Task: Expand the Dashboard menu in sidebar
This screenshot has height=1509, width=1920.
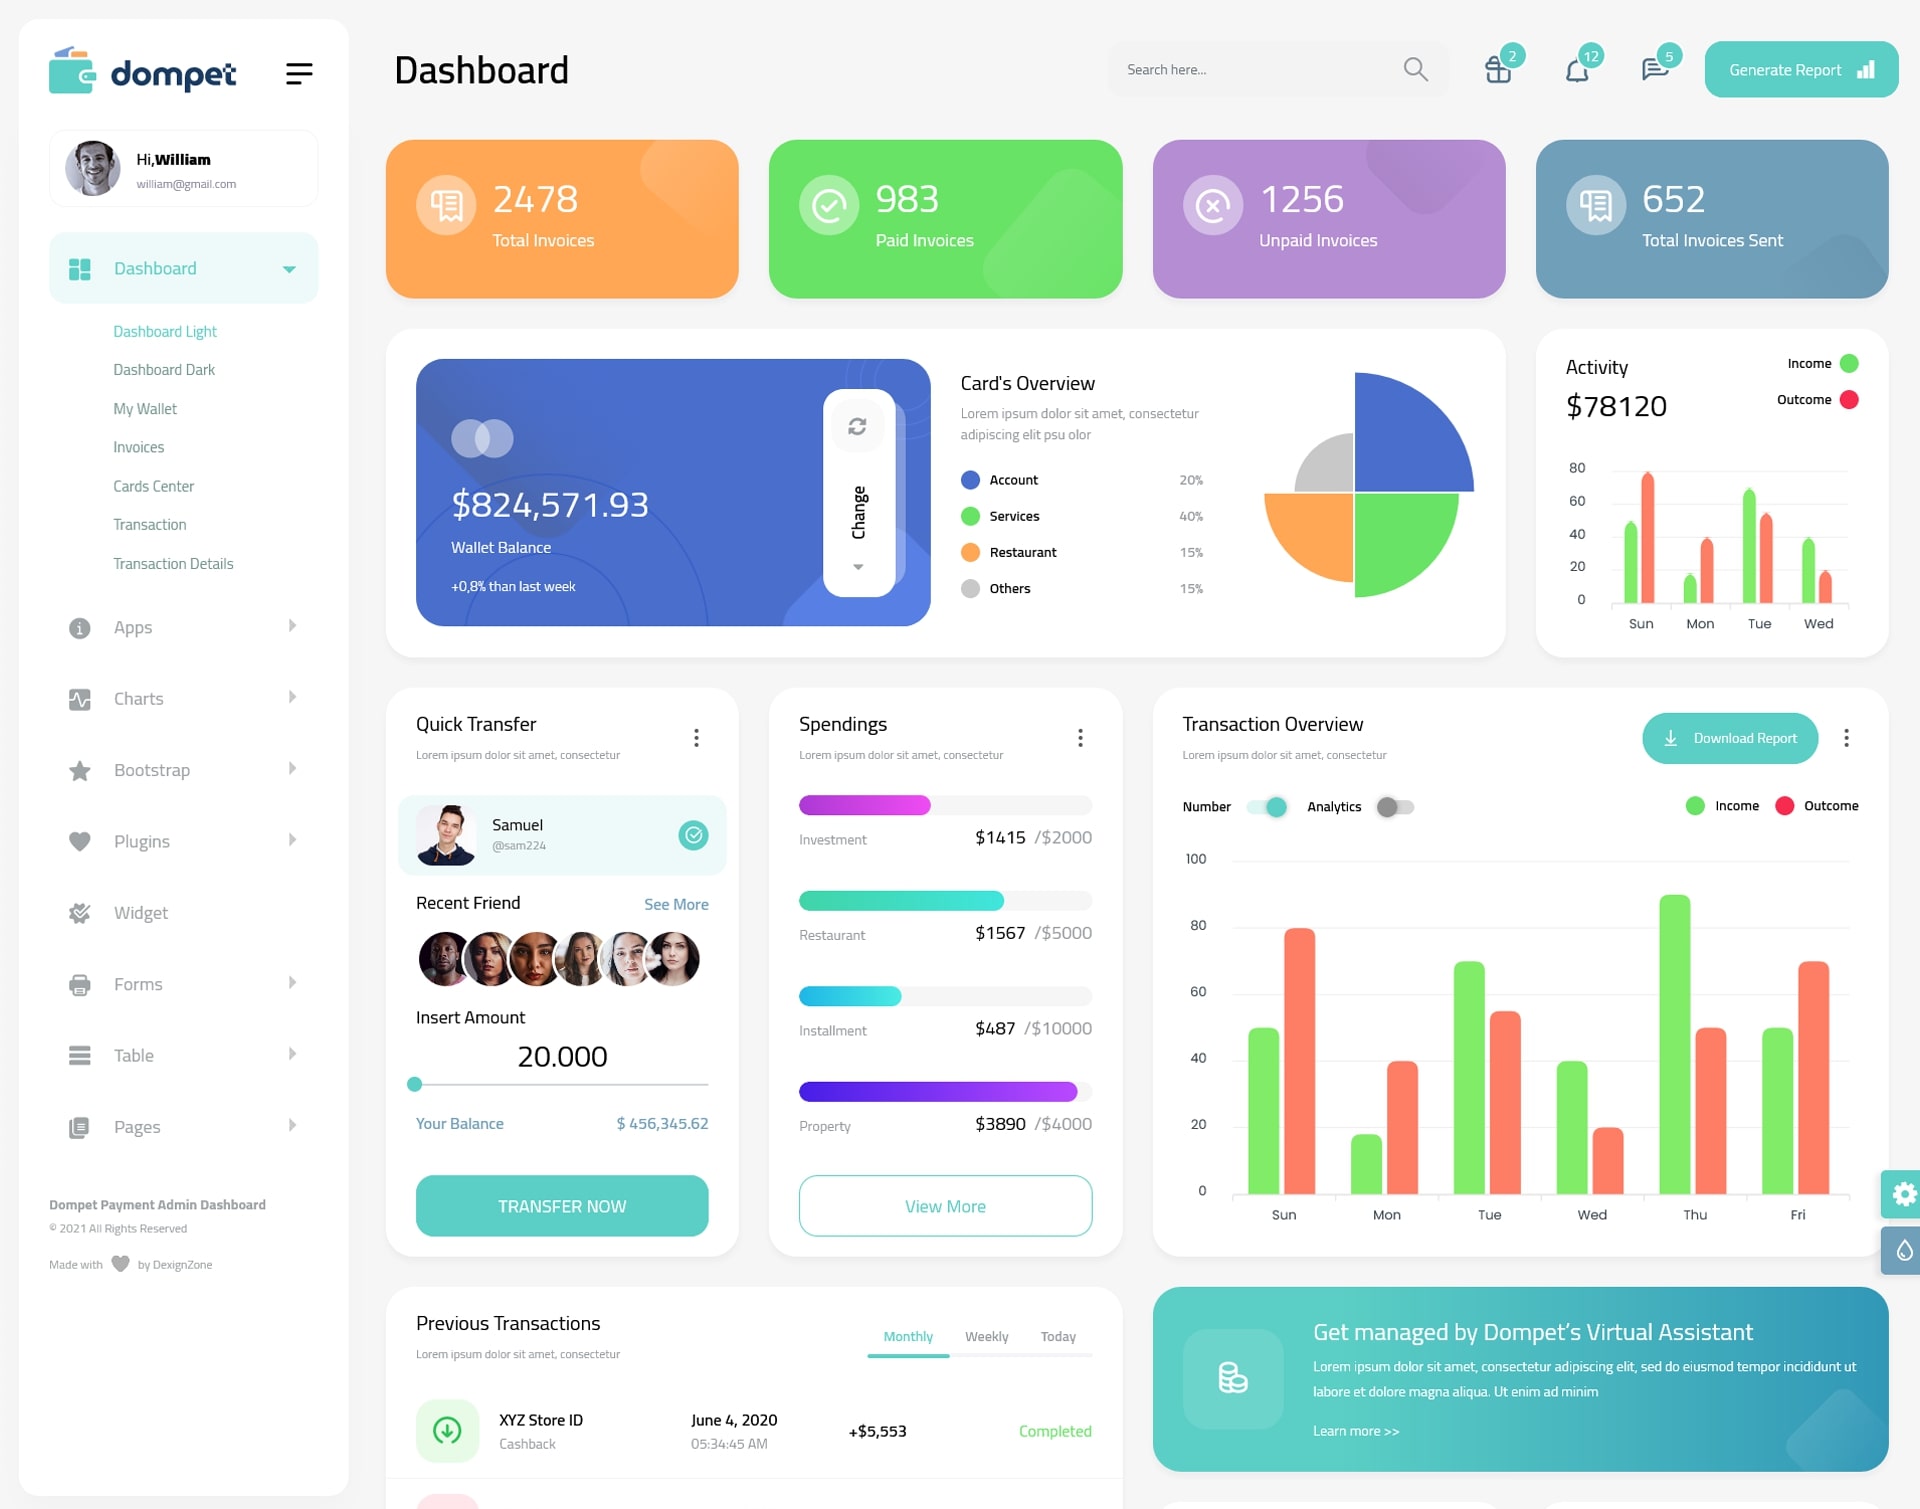Action: point(285,270)
